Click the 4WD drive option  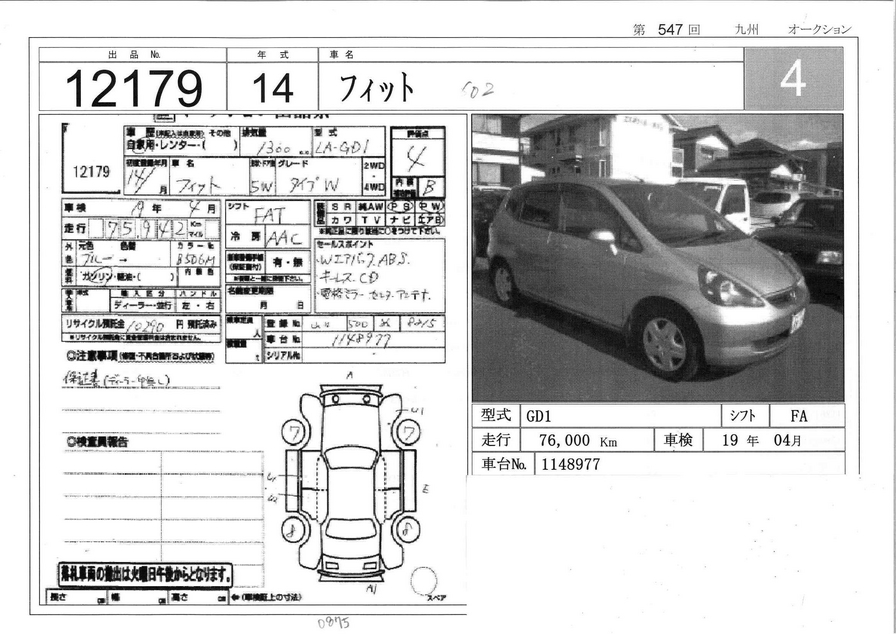[374, 186]
